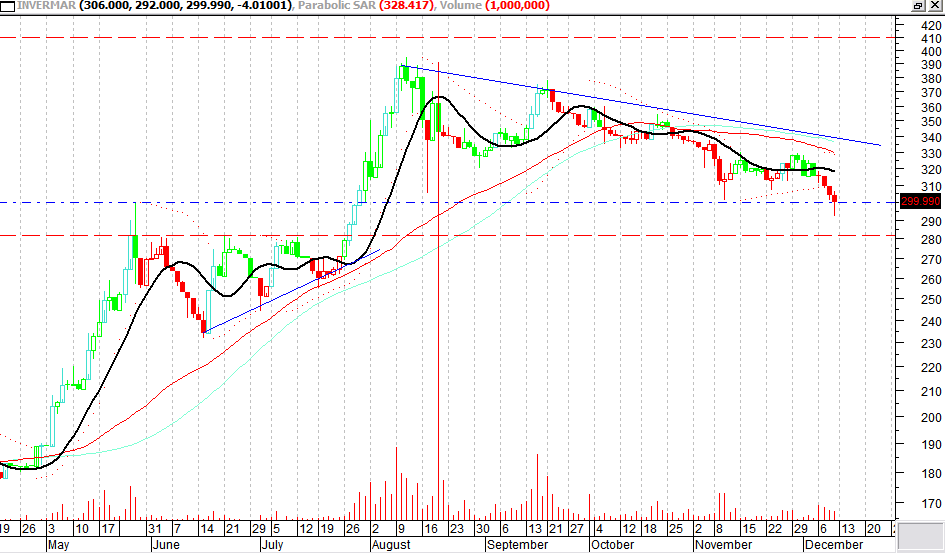Click the date label 27 in September
The width and height of the screenshot is (945, 553).
pyautogui.click(x=577, y=529)
